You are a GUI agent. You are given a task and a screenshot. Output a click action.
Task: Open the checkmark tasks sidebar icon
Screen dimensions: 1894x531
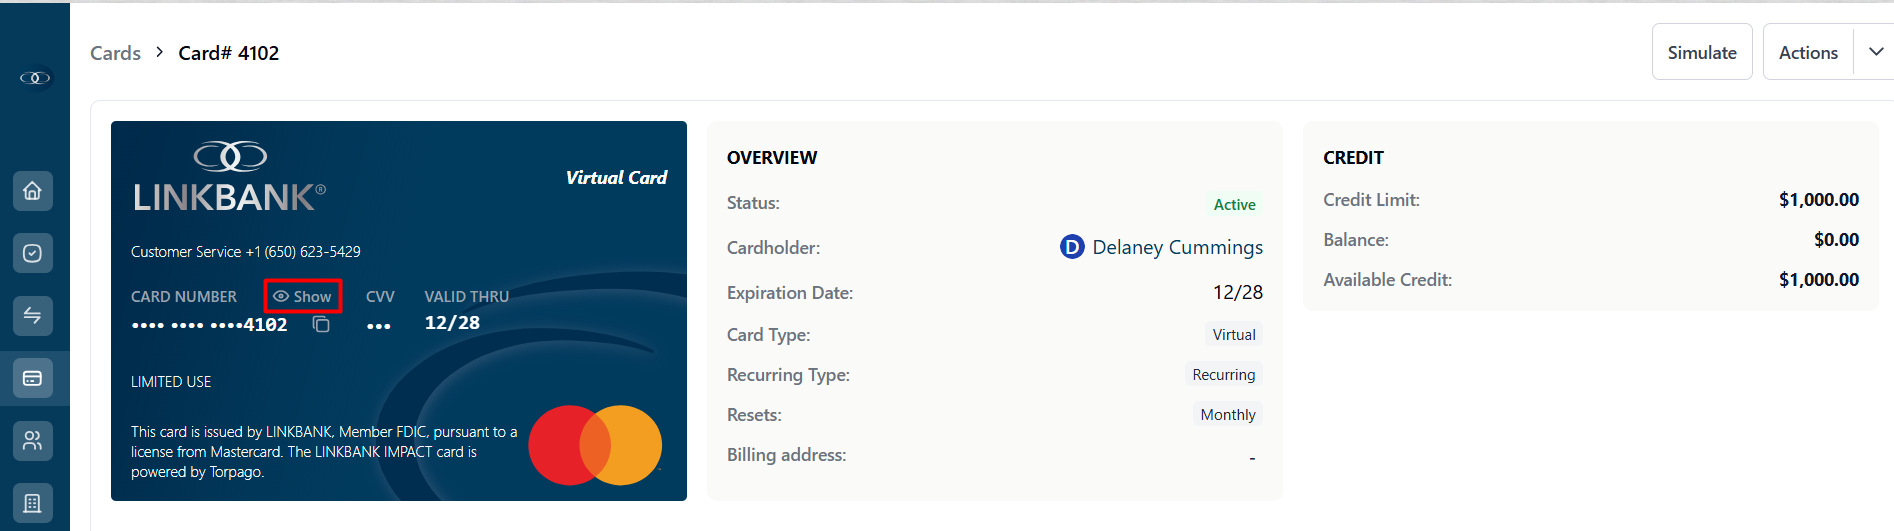pos(32,253)
